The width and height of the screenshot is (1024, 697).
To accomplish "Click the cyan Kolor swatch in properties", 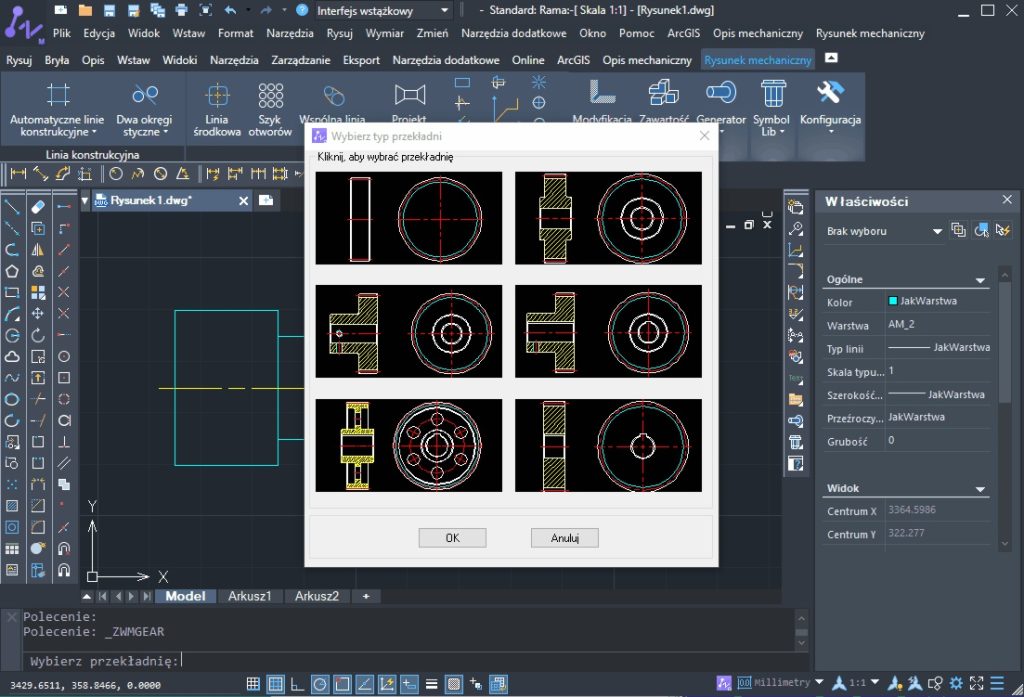I will click(893, 301).
